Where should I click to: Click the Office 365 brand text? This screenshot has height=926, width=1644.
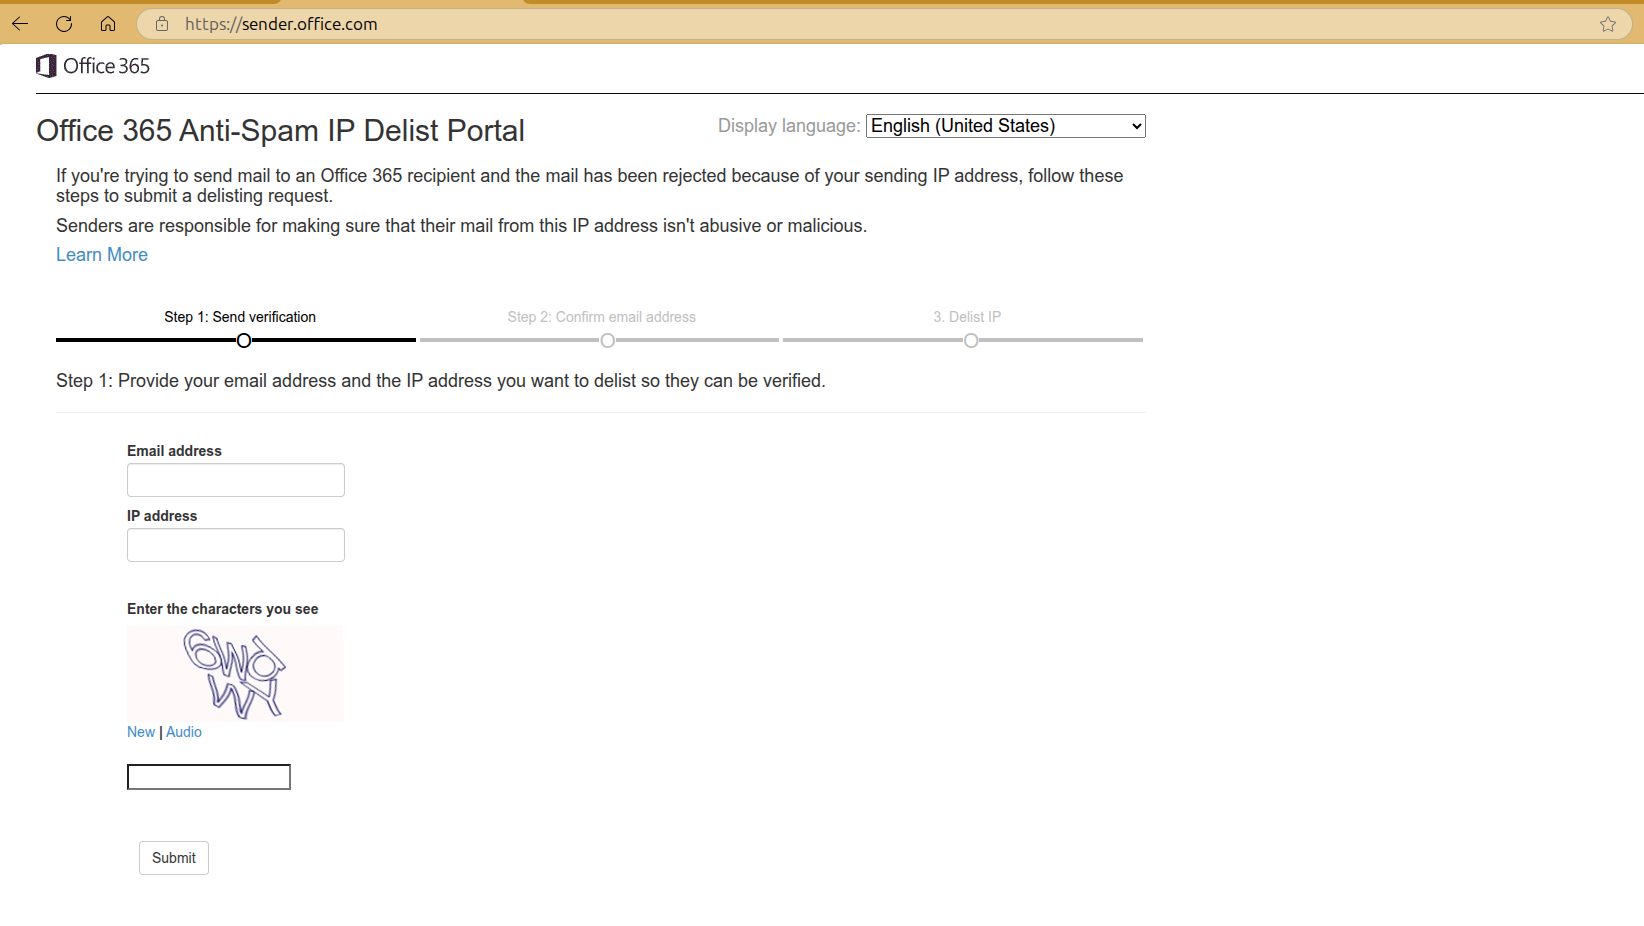click(x=107, y=66)
